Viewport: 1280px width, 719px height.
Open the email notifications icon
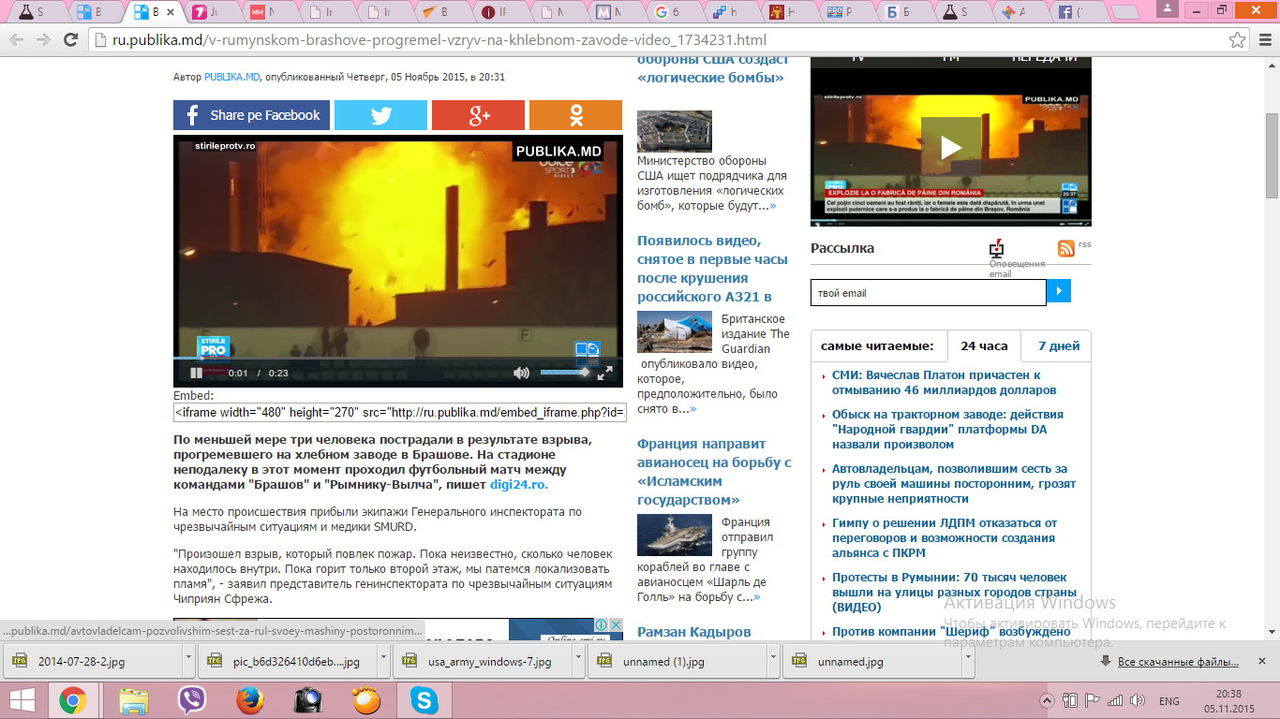996,249
